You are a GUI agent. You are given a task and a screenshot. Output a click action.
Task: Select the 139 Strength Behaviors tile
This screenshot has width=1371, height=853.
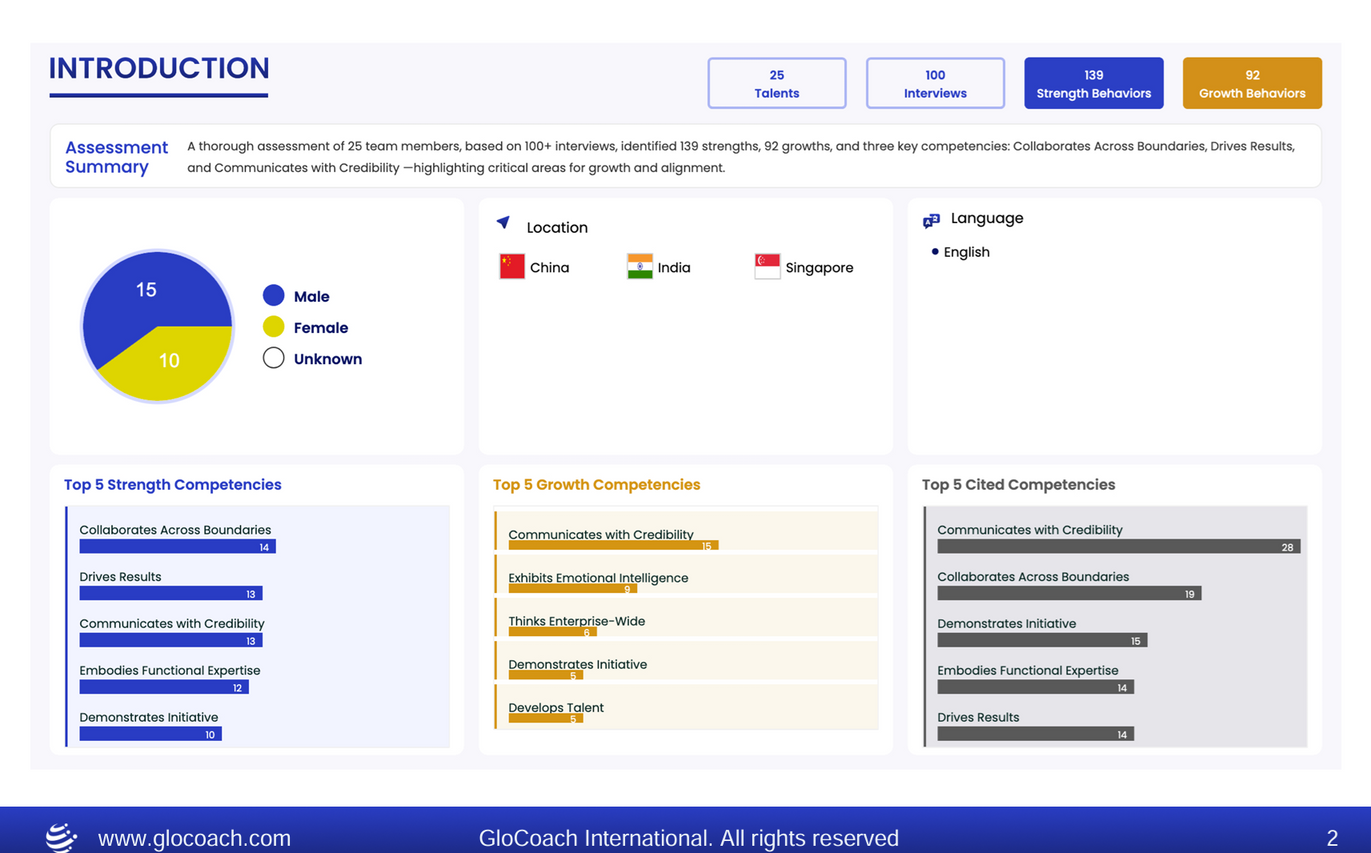(1093, 83)
